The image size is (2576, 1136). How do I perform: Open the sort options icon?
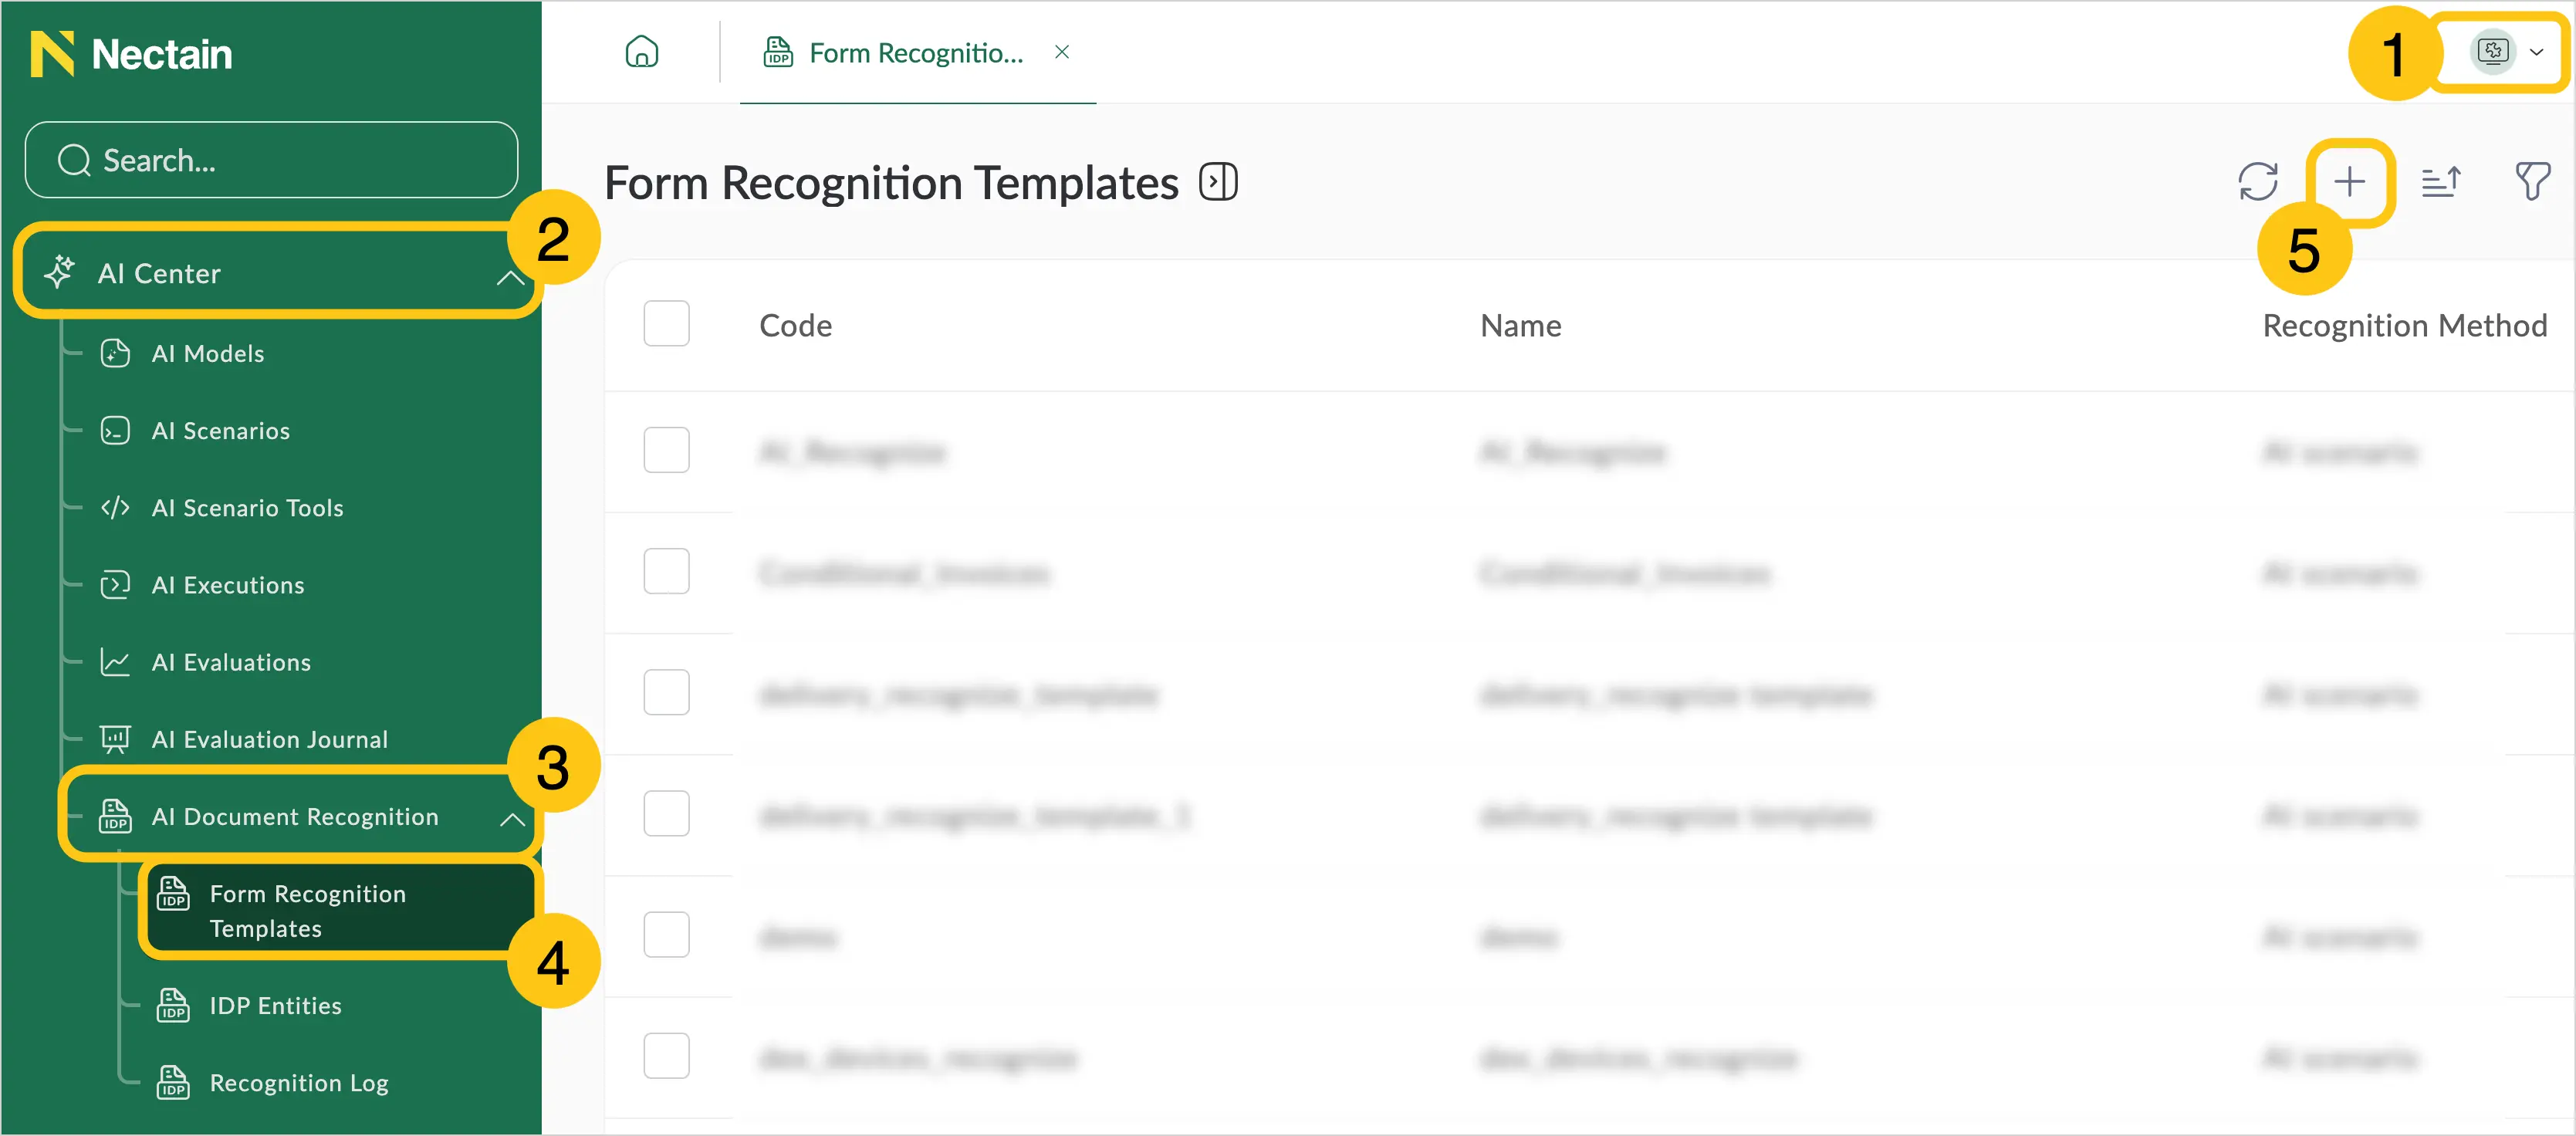coord(2441,182)
